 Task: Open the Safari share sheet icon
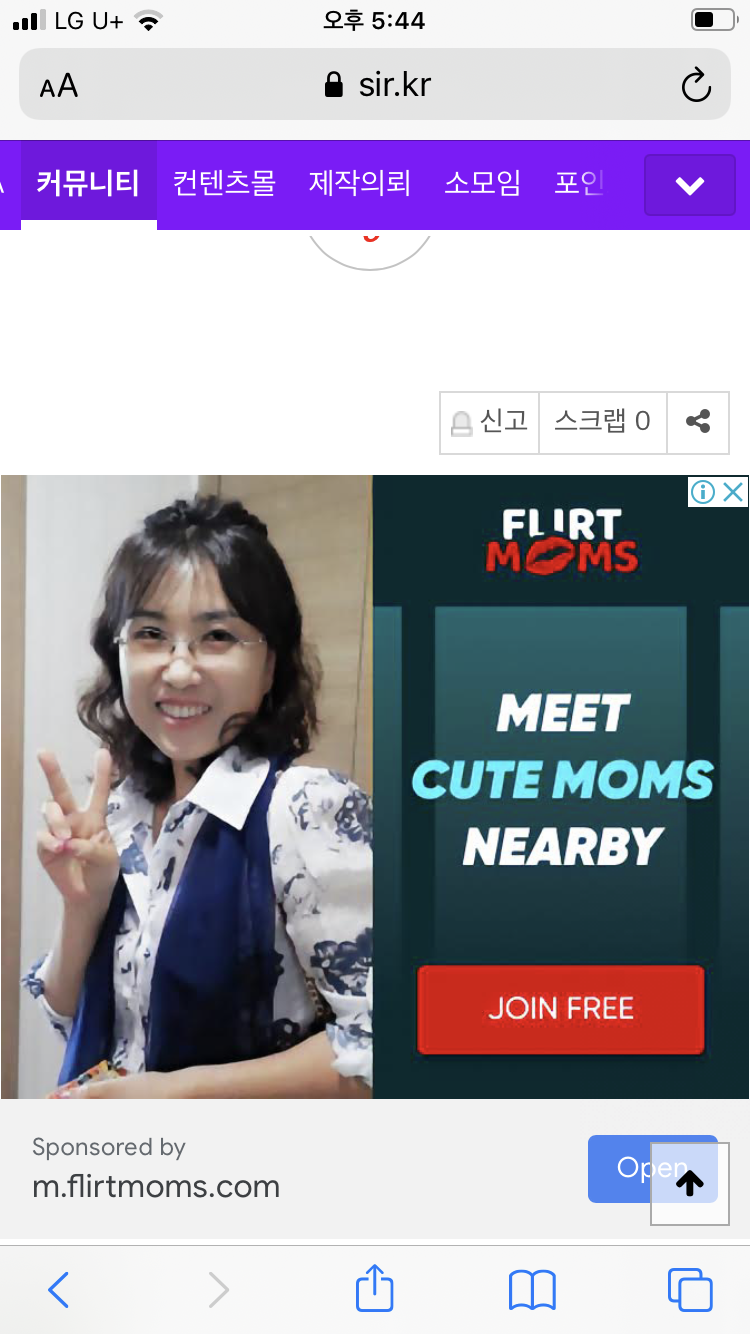[x=375, y=1288]
